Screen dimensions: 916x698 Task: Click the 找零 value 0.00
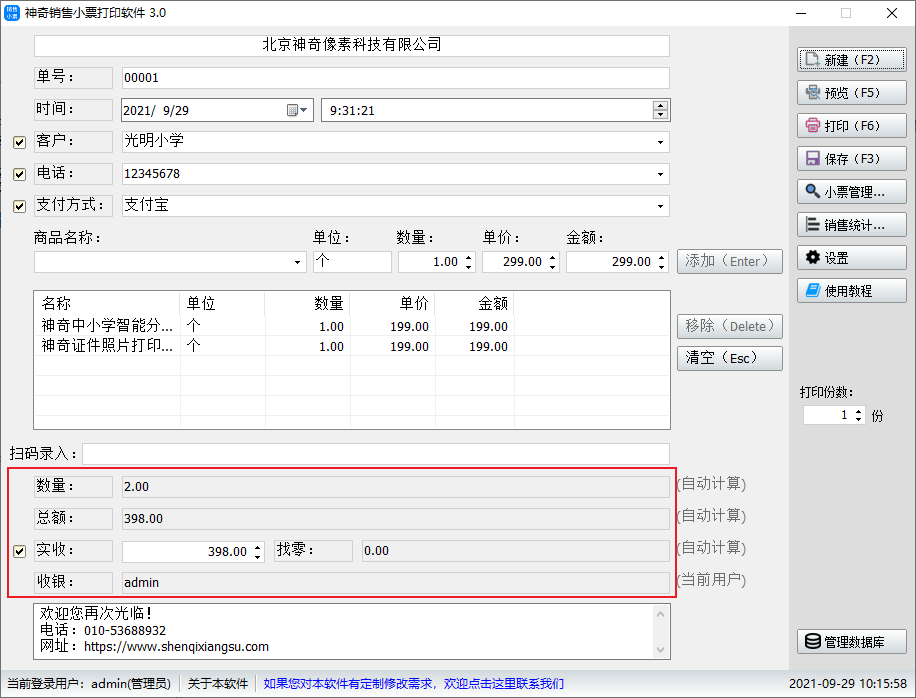[515, 551]
